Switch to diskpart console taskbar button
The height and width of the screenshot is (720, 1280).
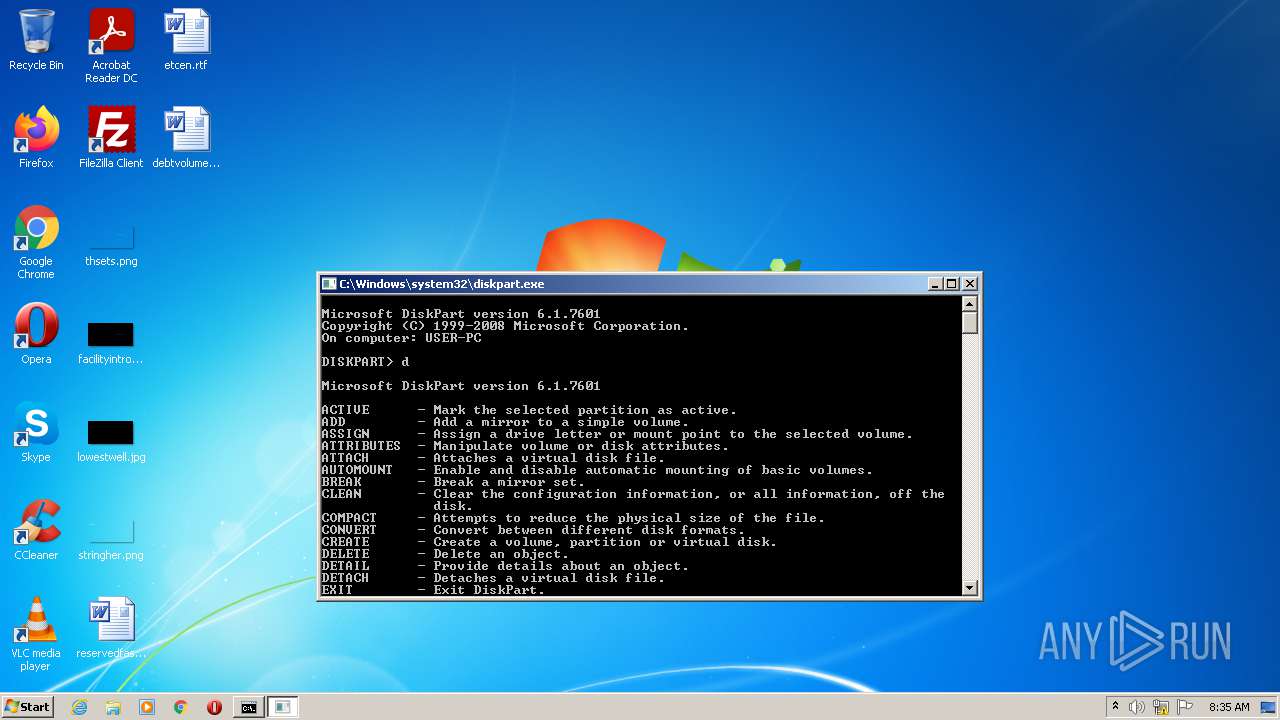pos(248,707)
